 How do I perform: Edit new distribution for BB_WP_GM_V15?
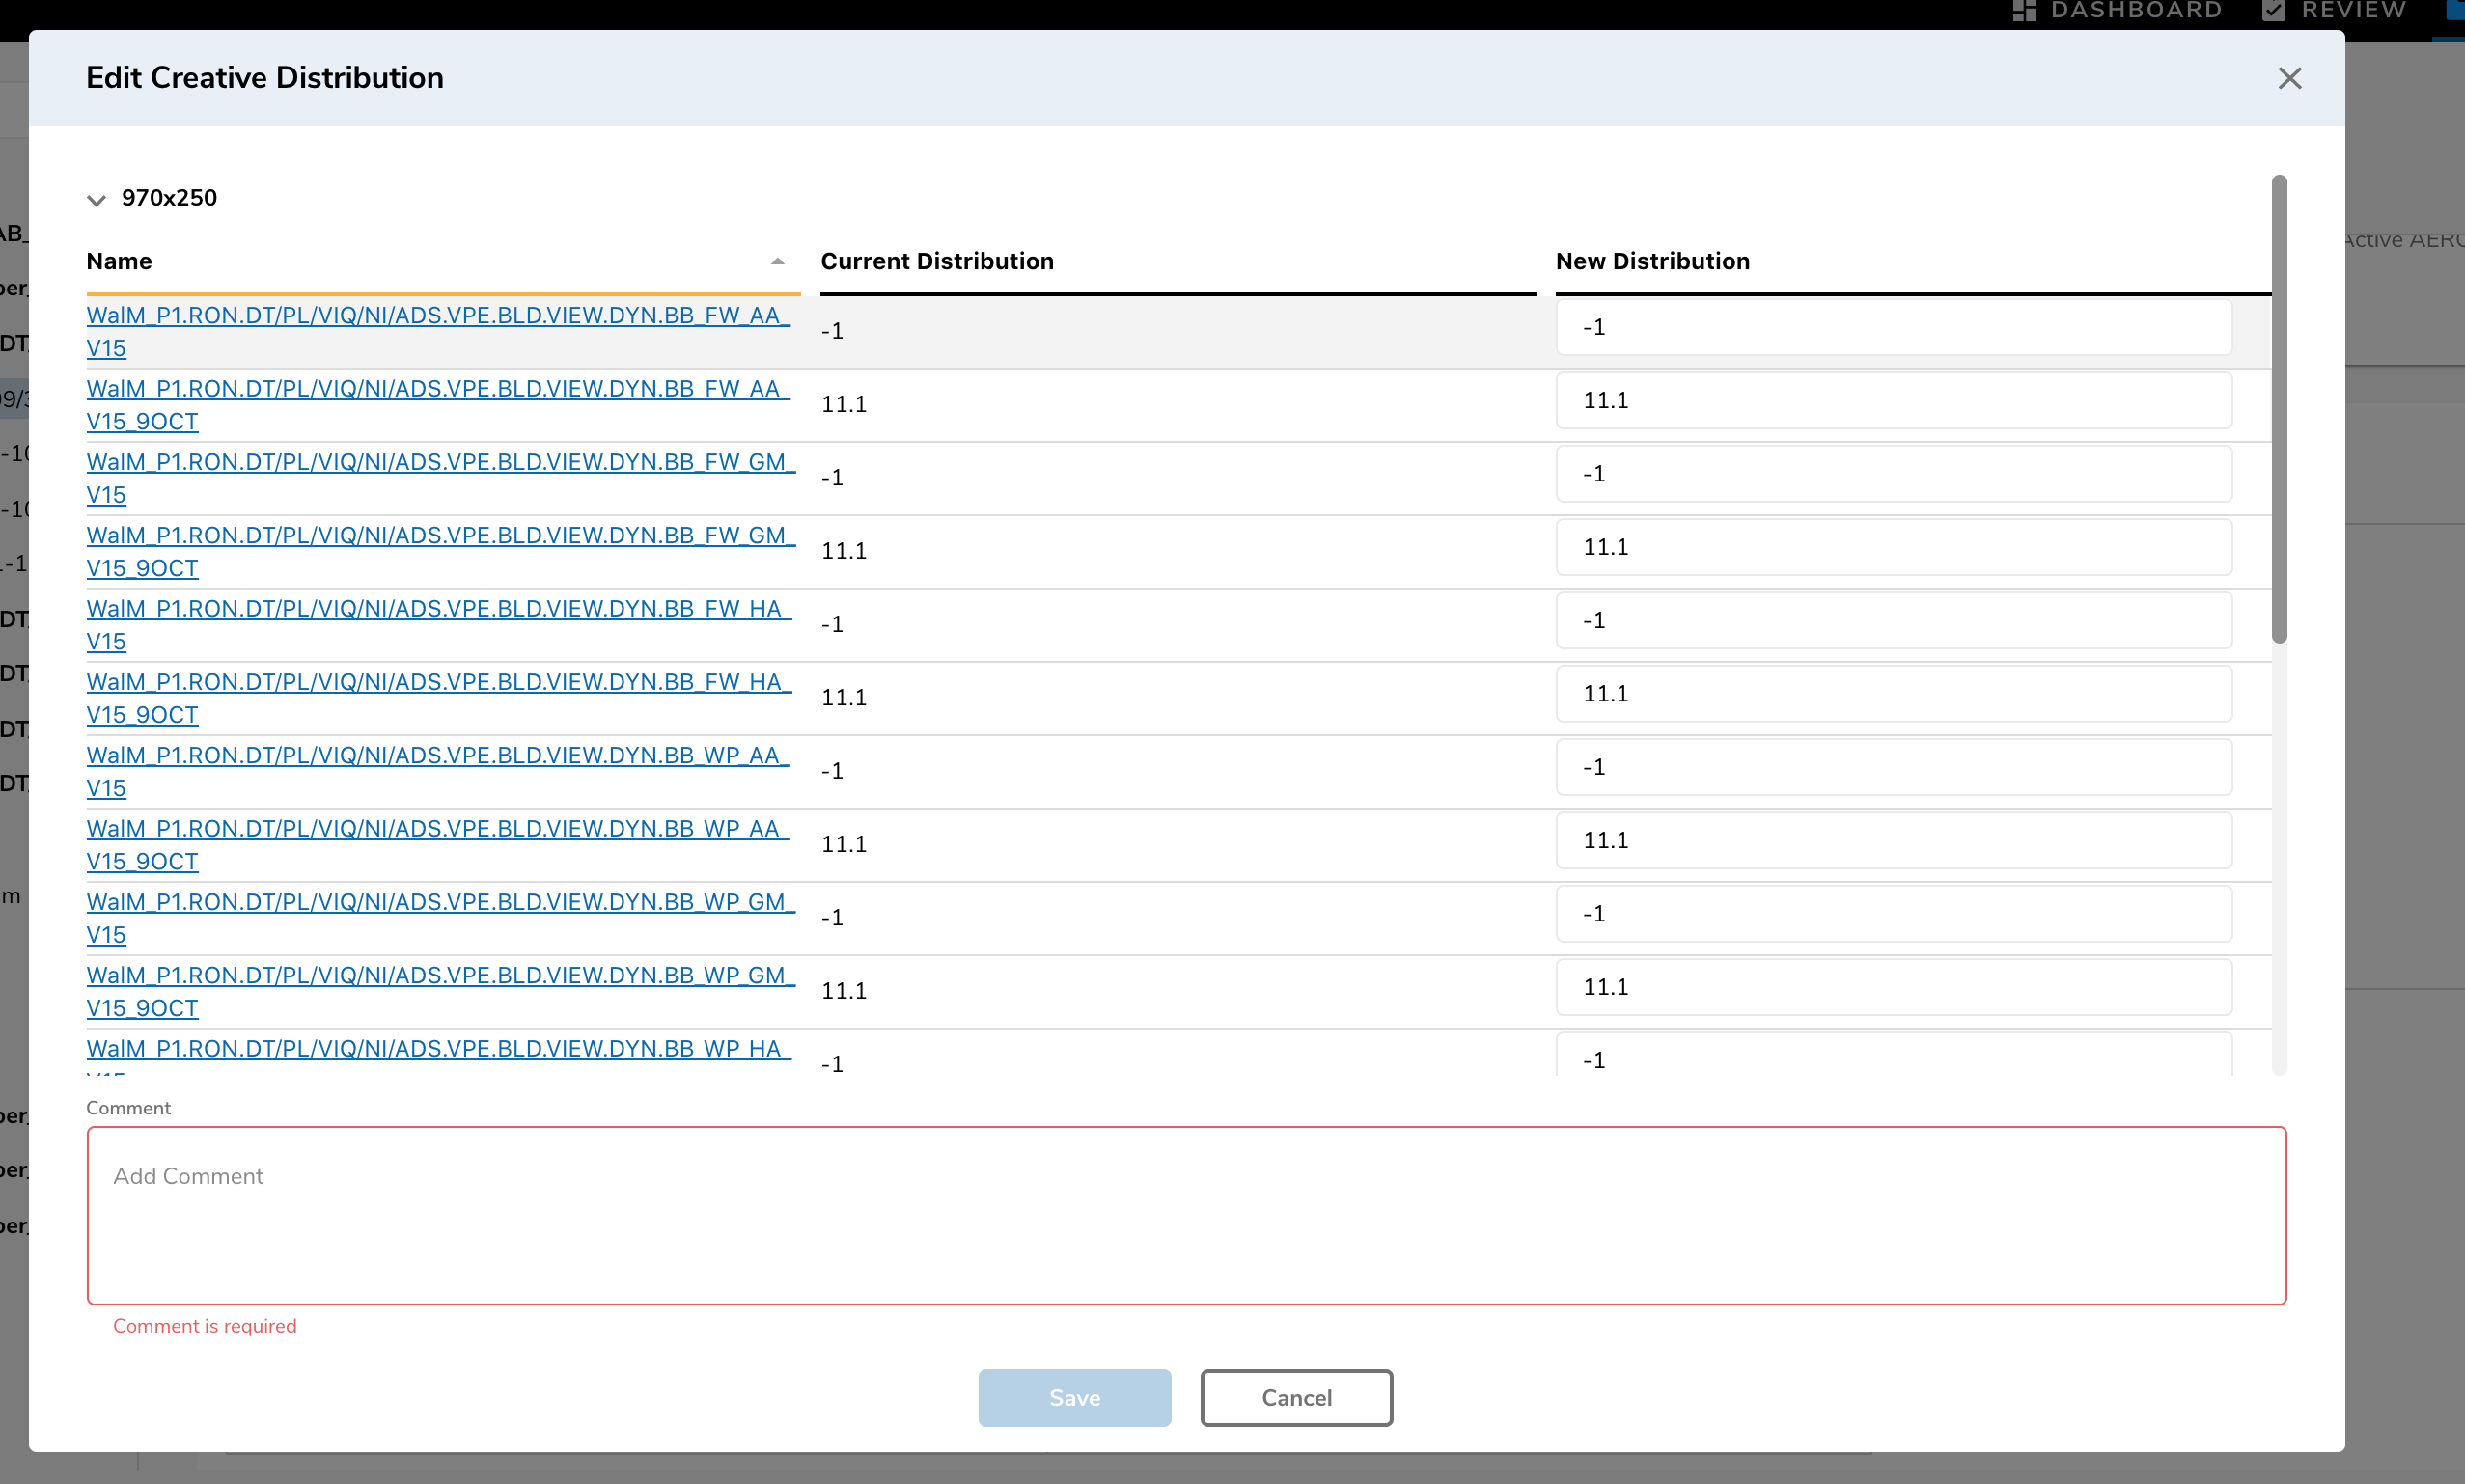pos(1893,914)
